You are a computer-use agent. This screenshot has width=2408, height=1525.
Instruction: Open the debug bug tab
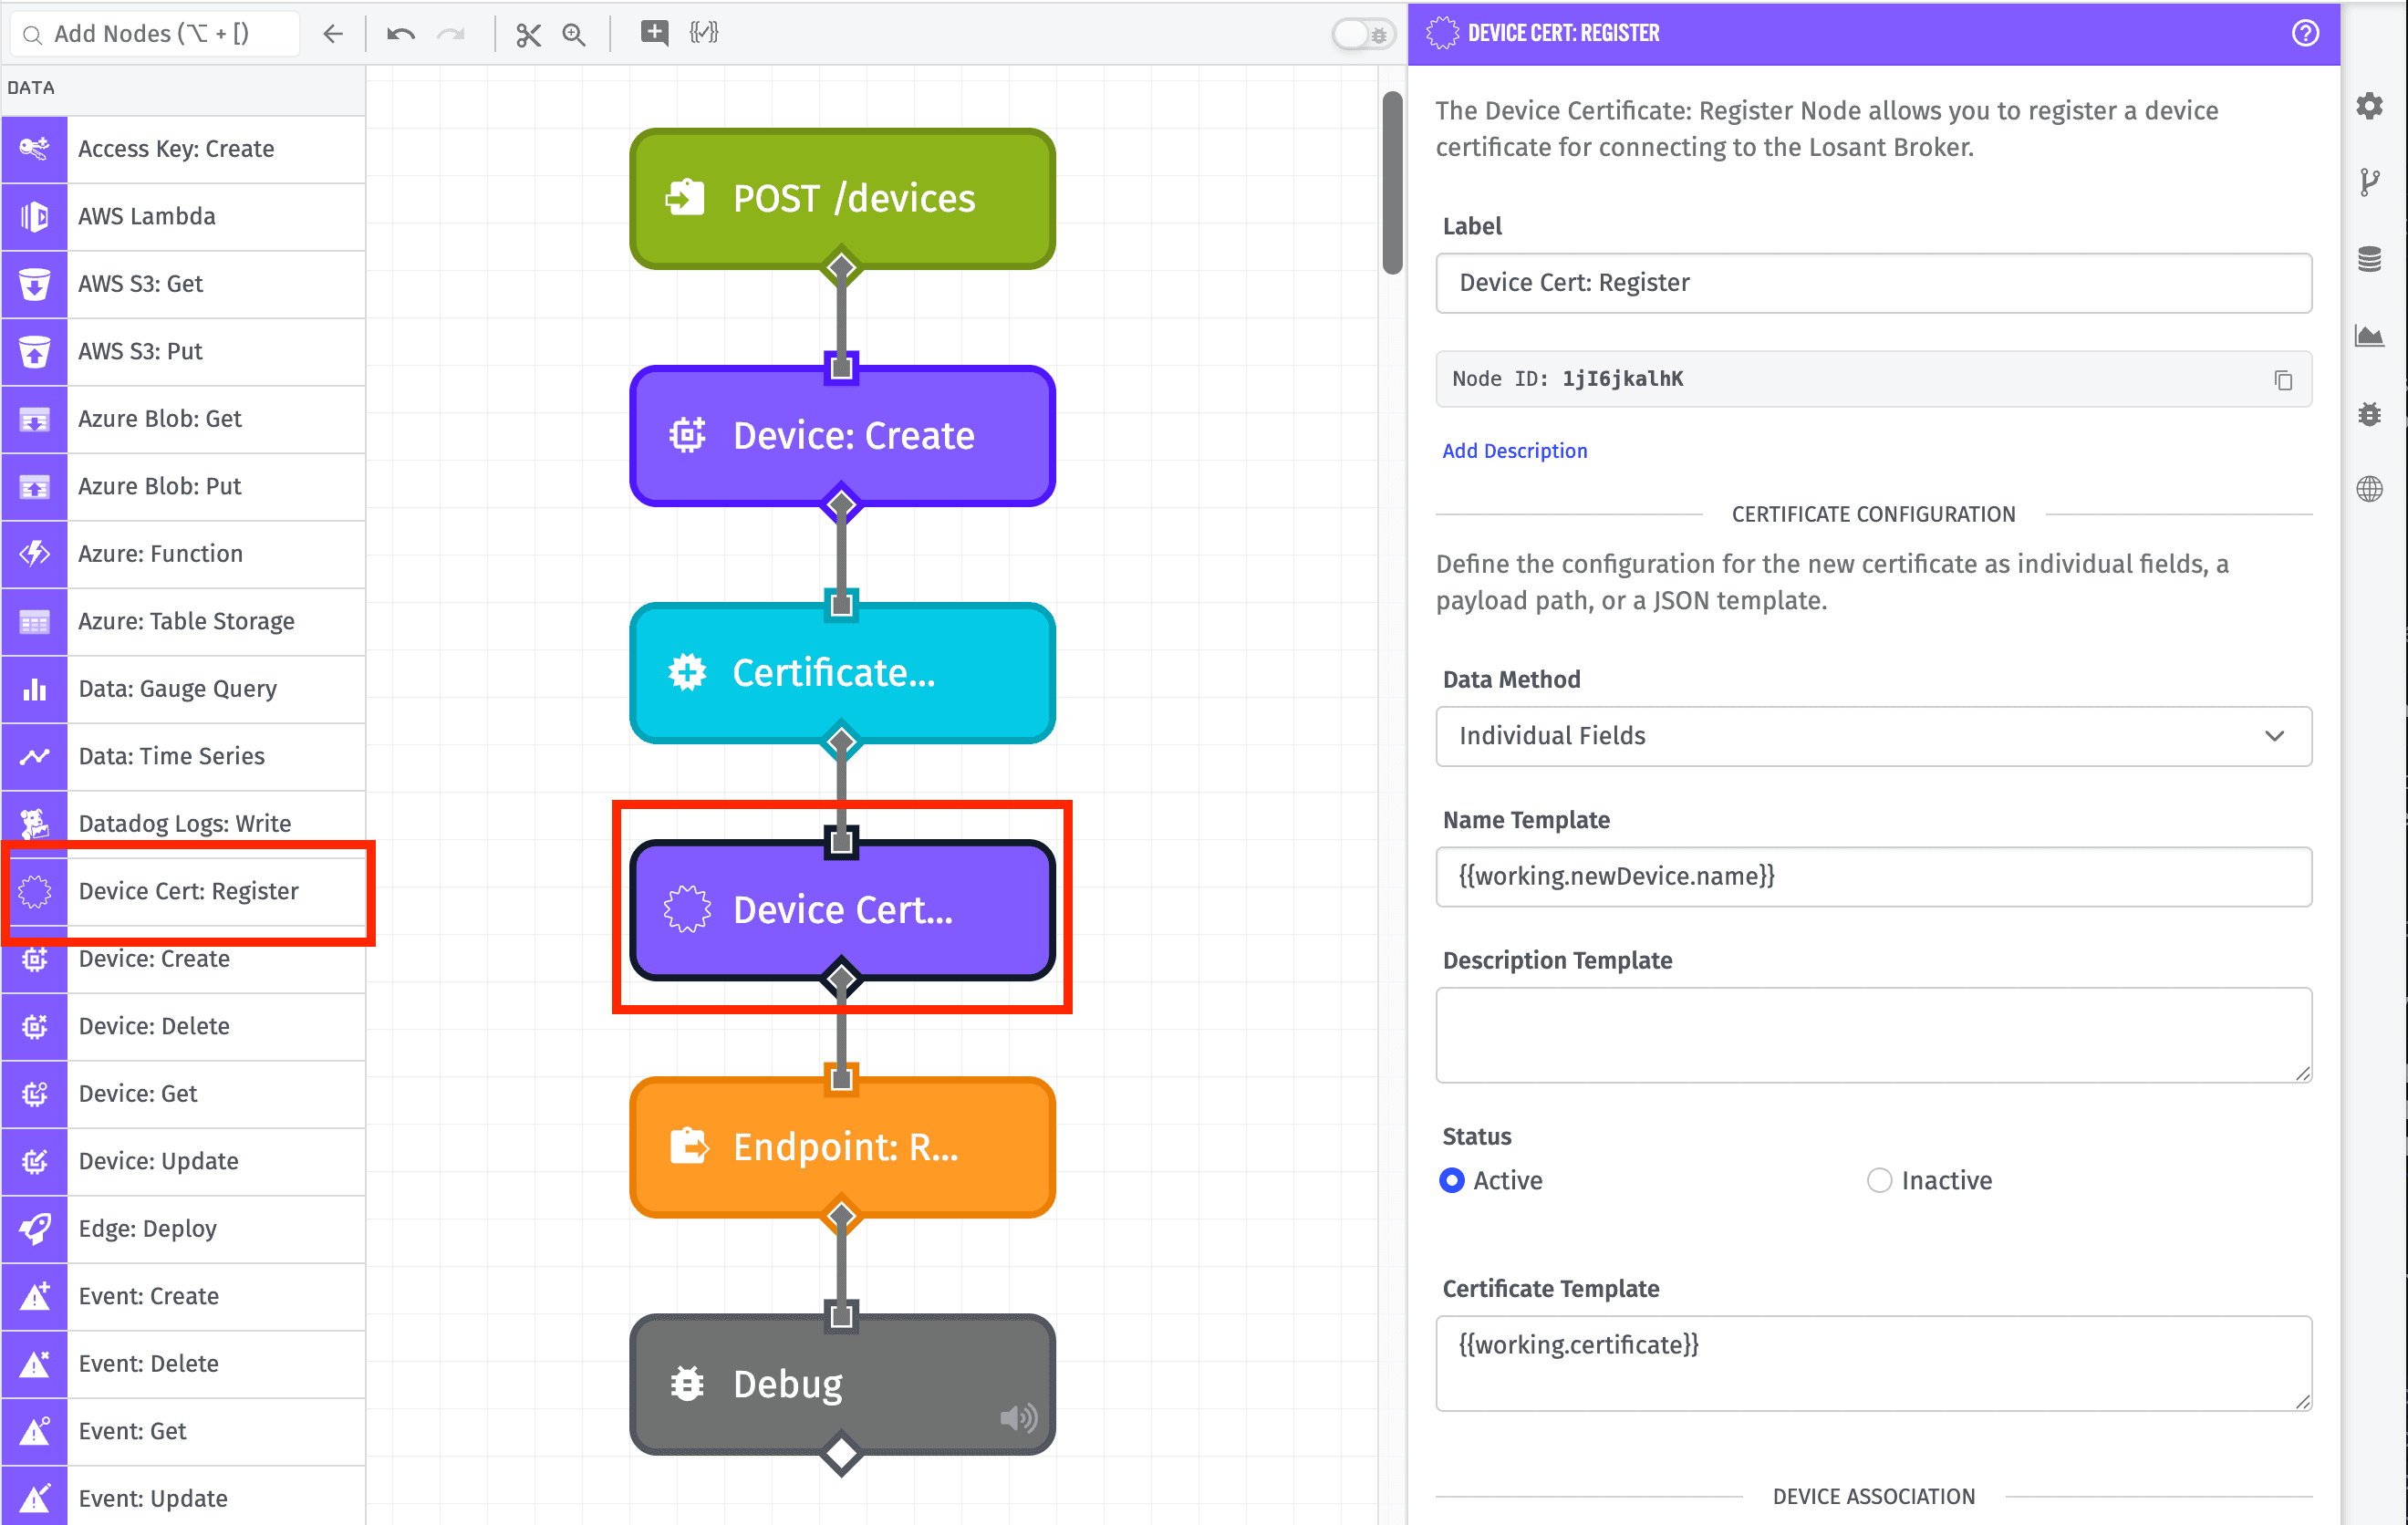pos(2370,413)
